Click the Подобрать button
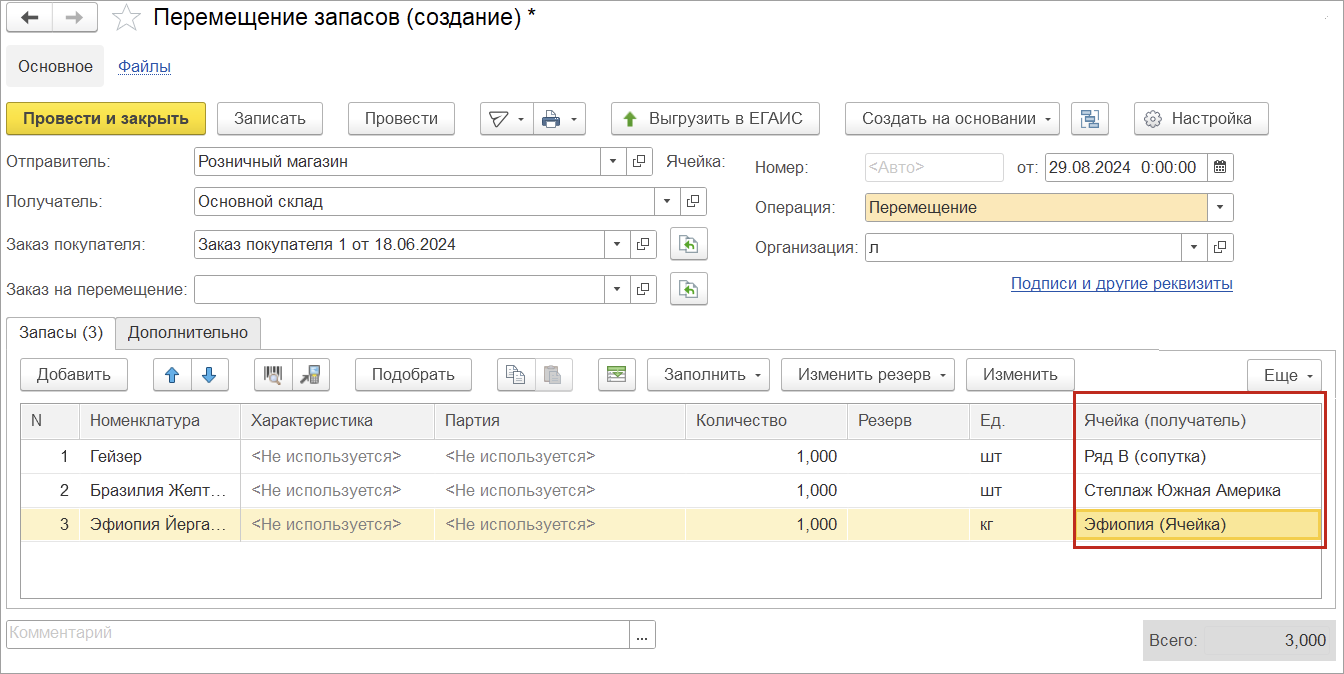 pos(413,375)
